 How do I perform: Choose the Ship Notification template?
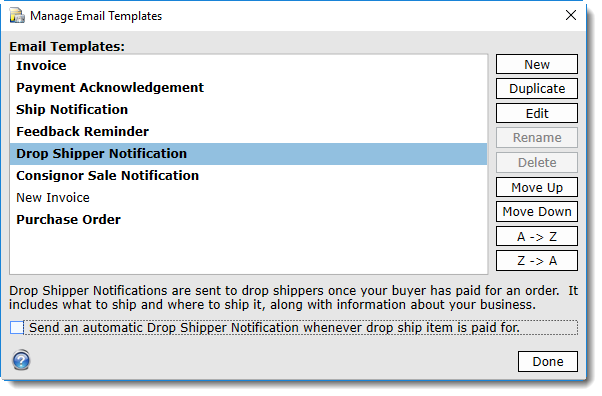[x=248, y=109]
